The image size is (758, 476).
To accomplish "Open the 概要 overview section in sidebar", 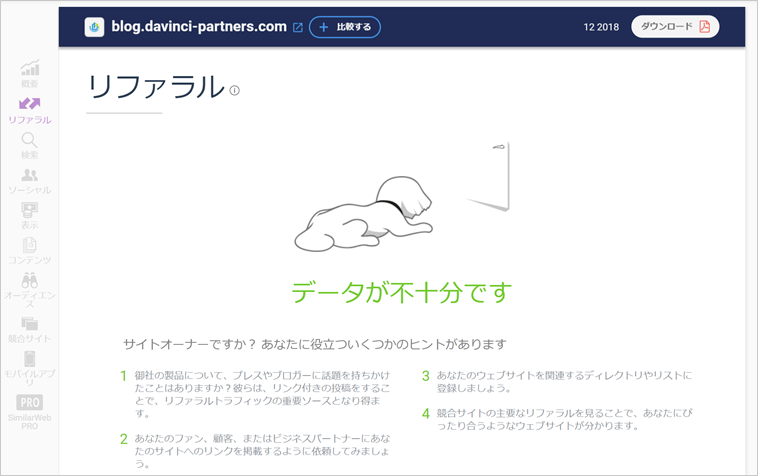I will pos(30,74).
